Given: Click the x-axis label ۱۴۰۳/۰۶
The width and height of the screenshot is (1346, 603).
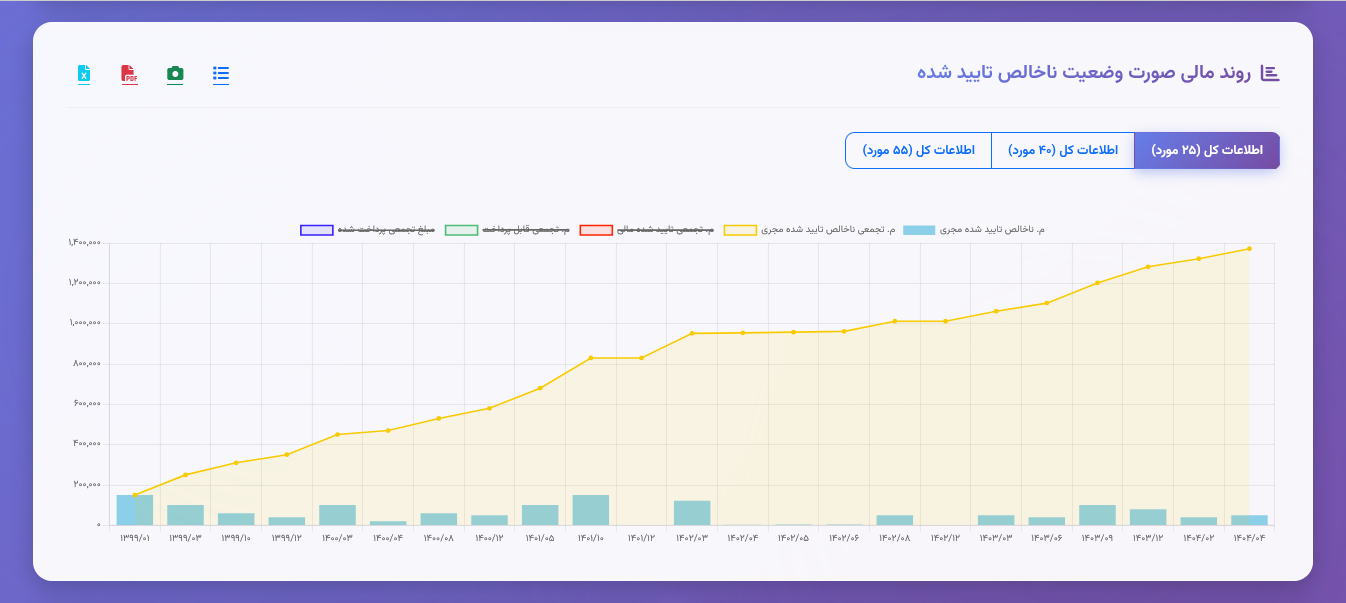Looking at the screenshot, I should [x=1047, y=538].
